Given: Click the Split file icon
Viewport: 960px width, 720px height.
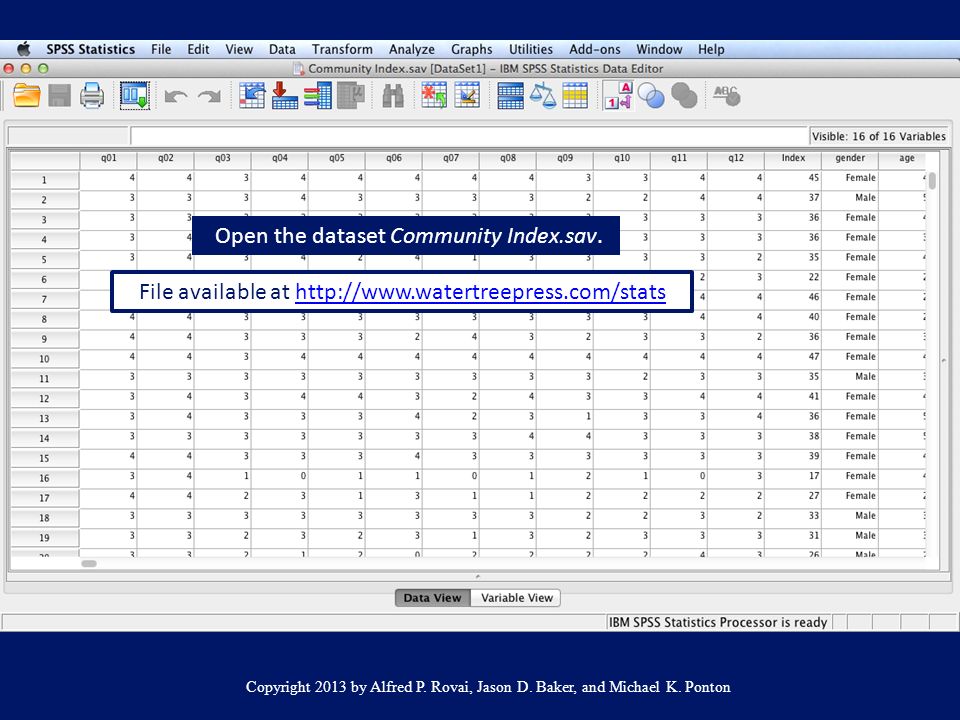Looking at the screenshot, I should [x=510, y=96].
